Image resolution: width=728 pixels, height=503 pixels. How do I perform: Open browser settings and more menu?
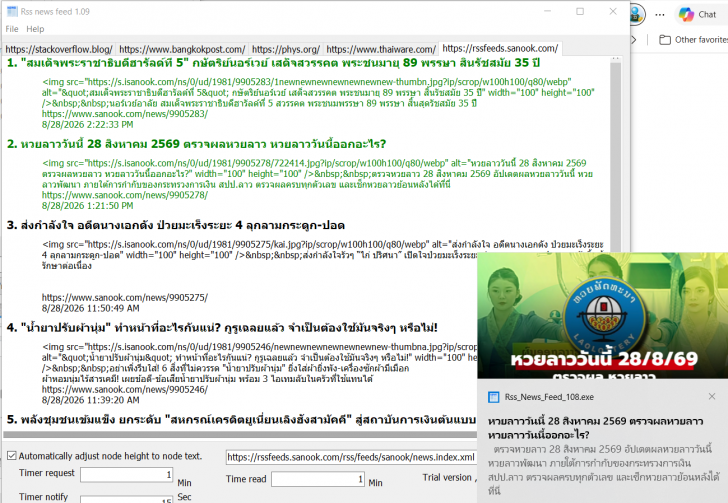coord(660,14)
